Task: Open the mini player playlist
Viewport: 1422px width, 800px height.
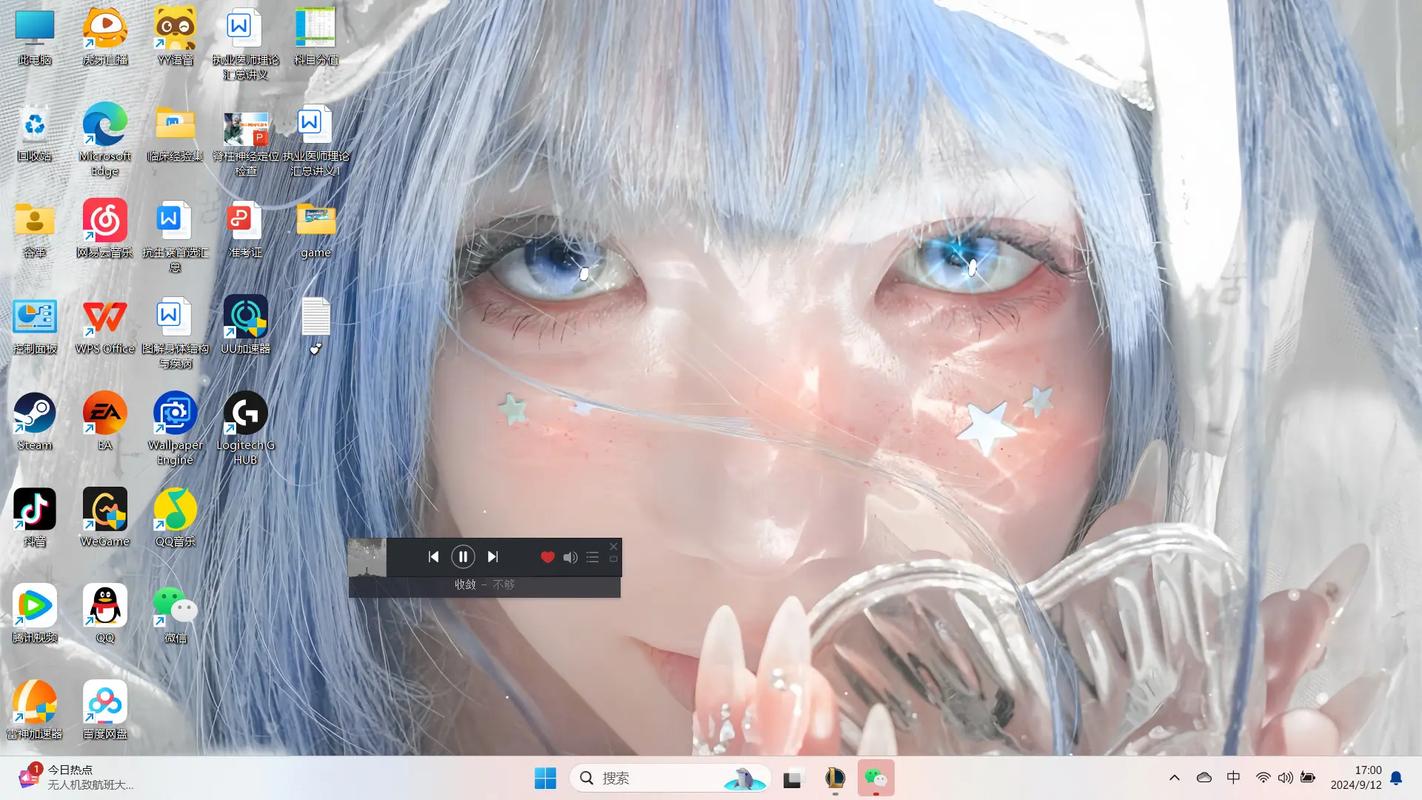Action: 592,557
